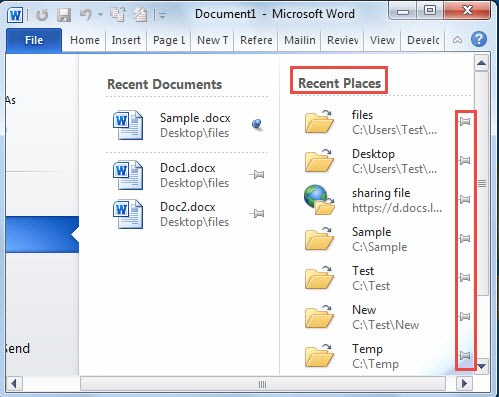499x397 pixels.
Task: Click the horizontal scrollbar left arrow
Action: (x=14, y=384)
